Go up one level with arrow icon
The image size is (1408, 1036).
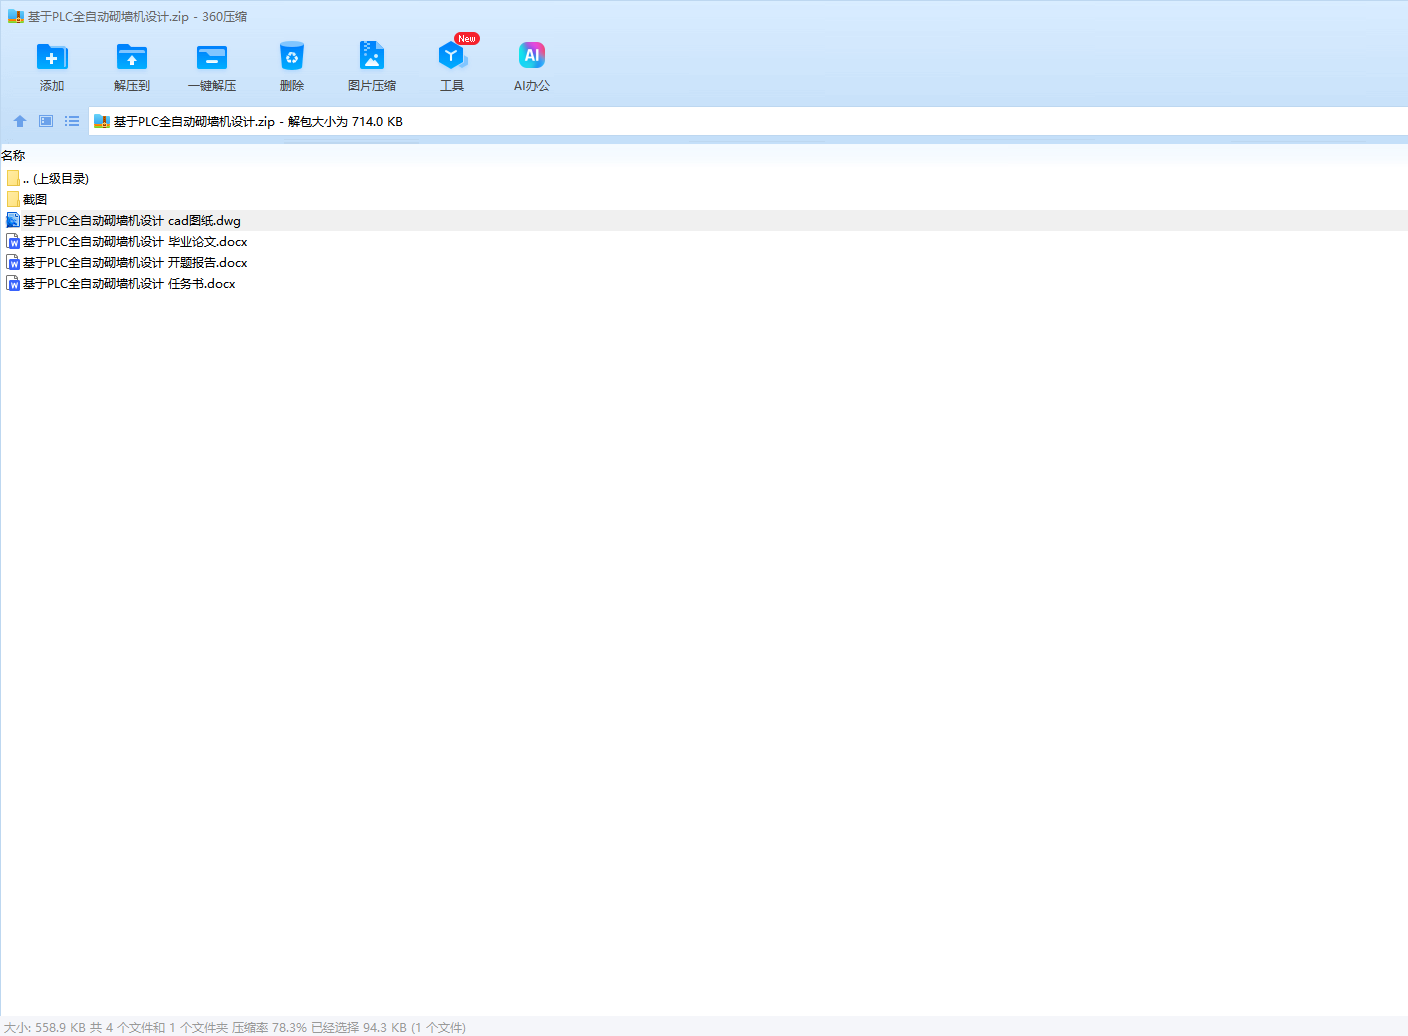(20, 121)
